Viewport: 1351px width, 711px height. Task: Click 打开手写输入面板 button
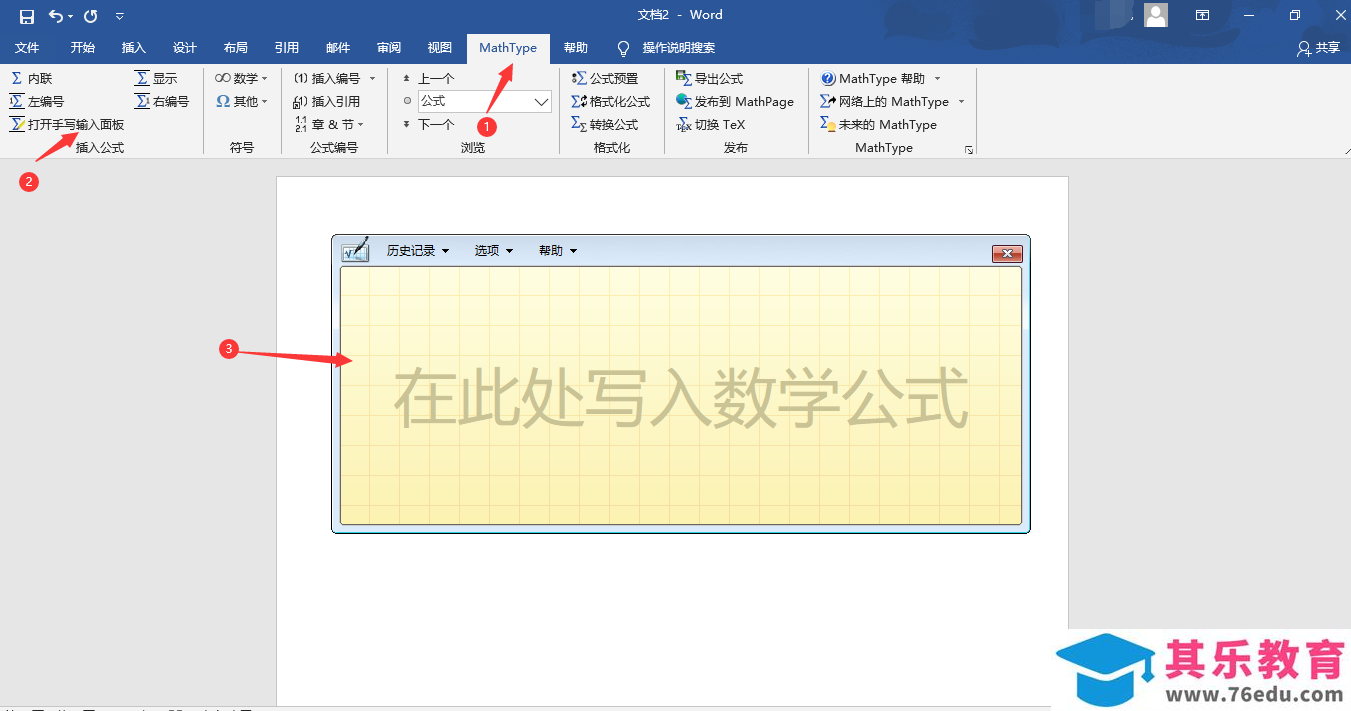coord(67,125)
